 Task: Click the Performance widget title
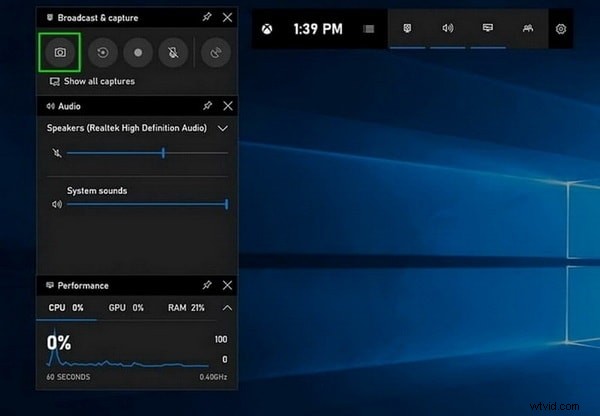pos(83,285)
